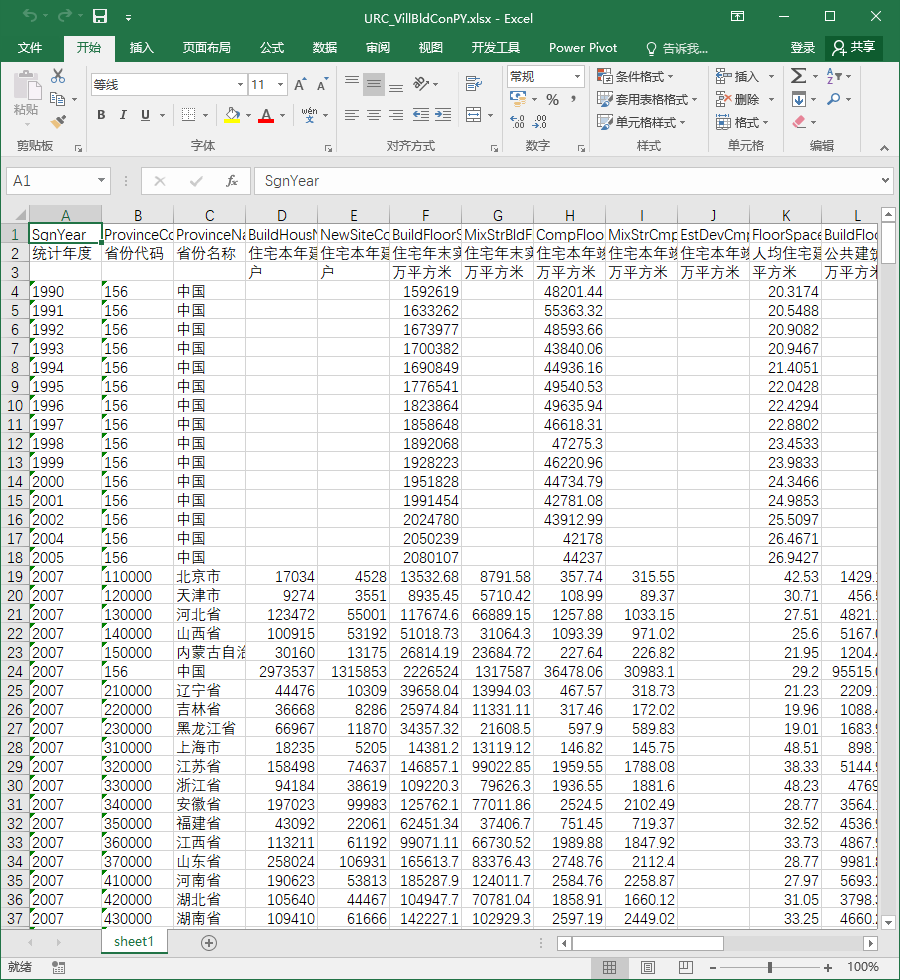Click the Cut scissors icon

pyautogui.click(x=58, y=76)
